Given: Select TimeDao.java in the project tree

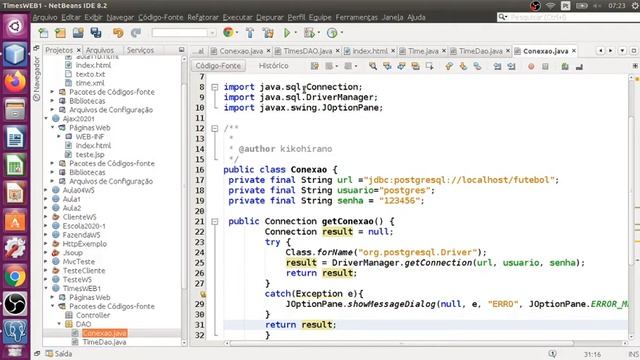Looking at the screenshot, I should click(x=104, y=342).
